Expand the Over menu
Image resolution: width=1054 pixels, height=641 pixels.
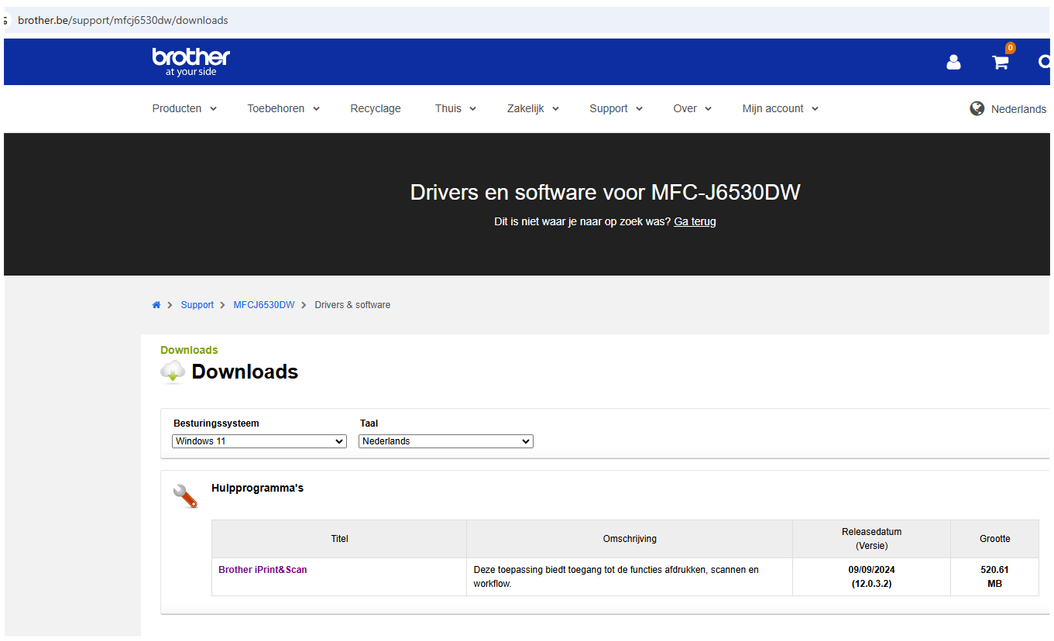tap(692, 108)
